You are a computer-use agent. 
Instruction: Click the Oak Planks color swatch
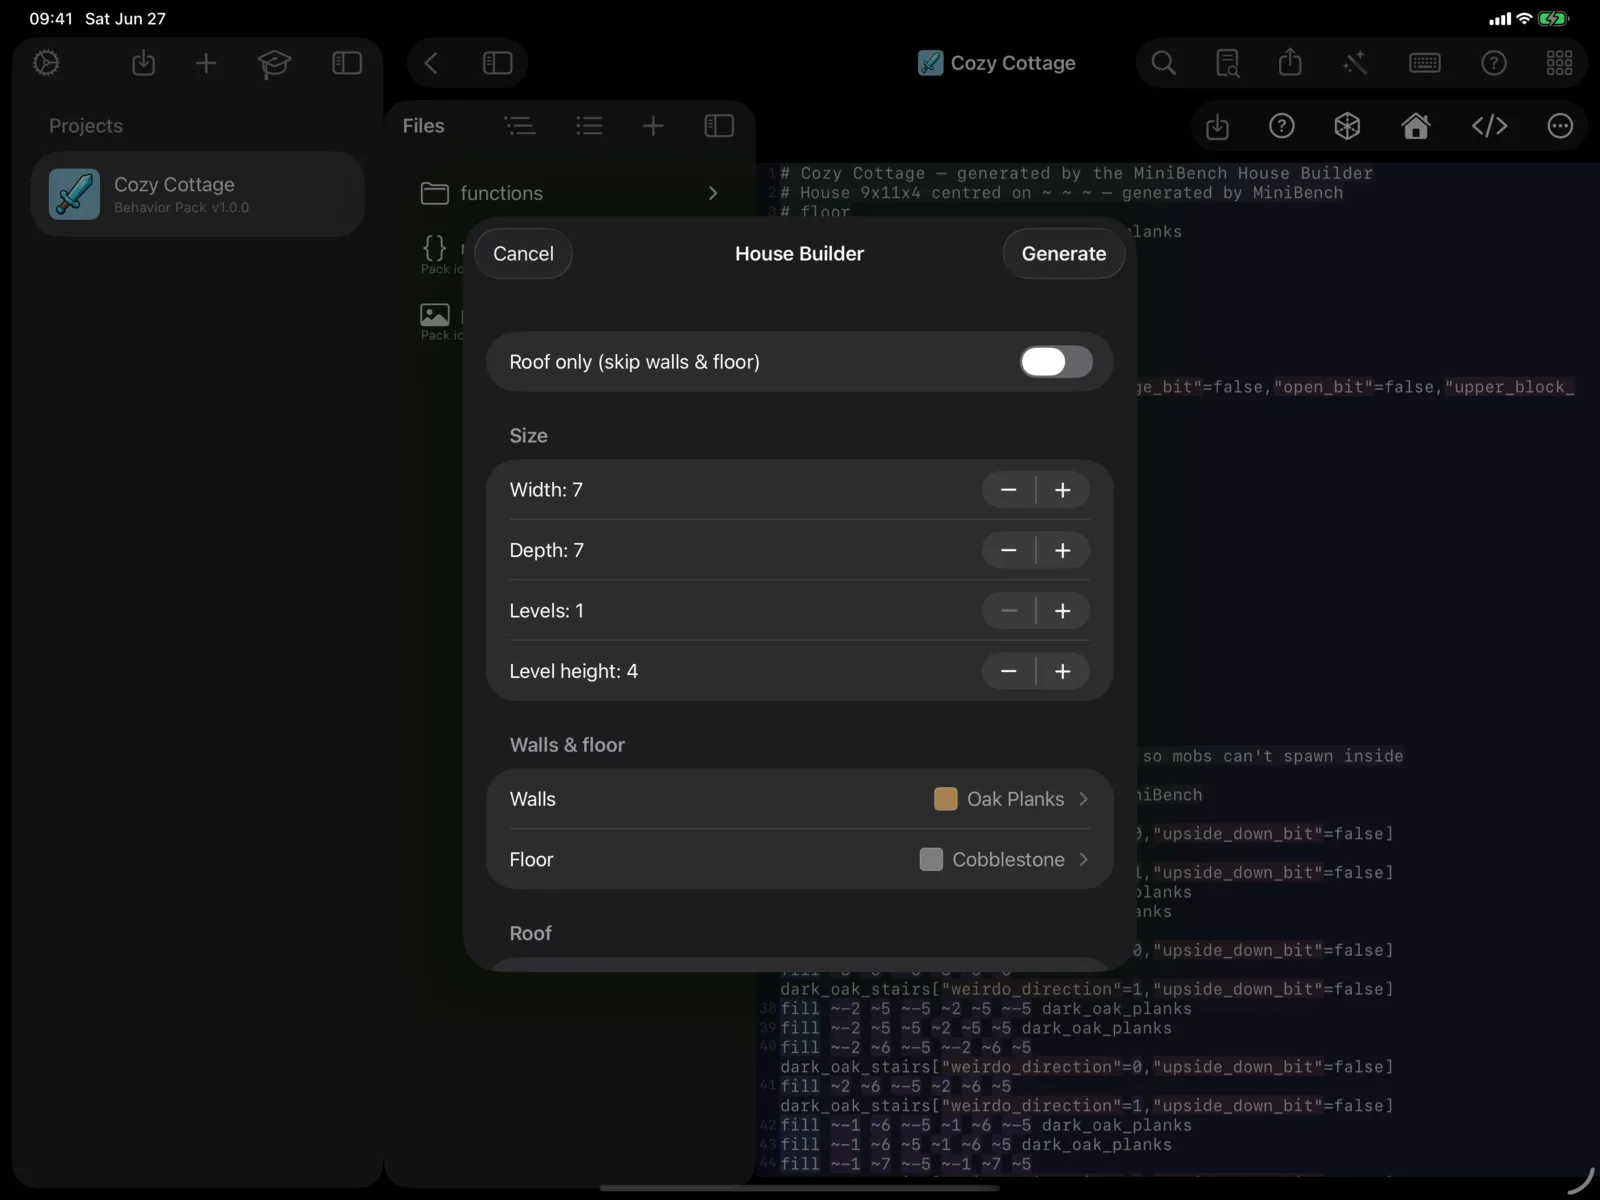click(x=945, y=799)
